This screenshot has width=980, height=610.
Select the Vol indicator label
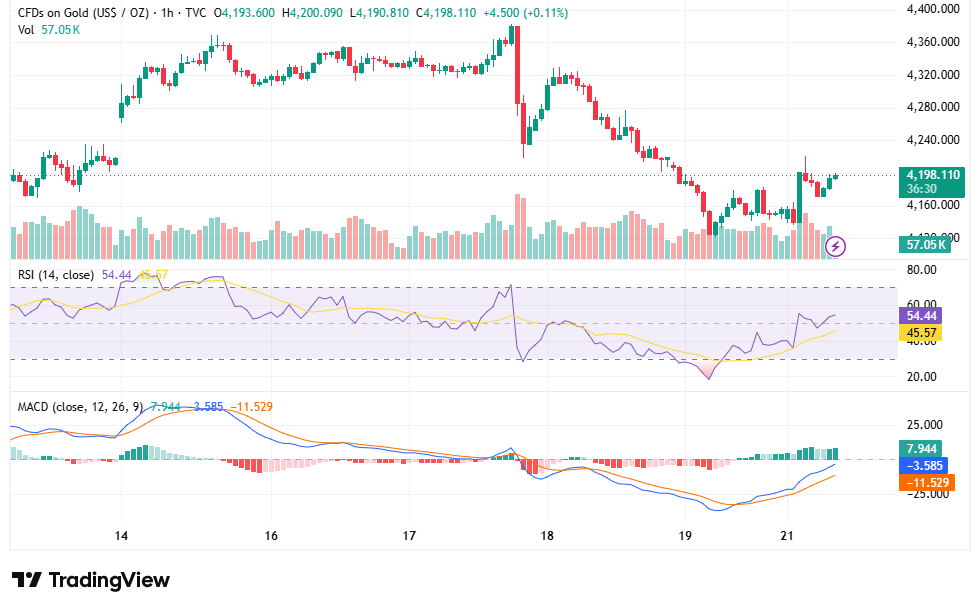point(26,29)
